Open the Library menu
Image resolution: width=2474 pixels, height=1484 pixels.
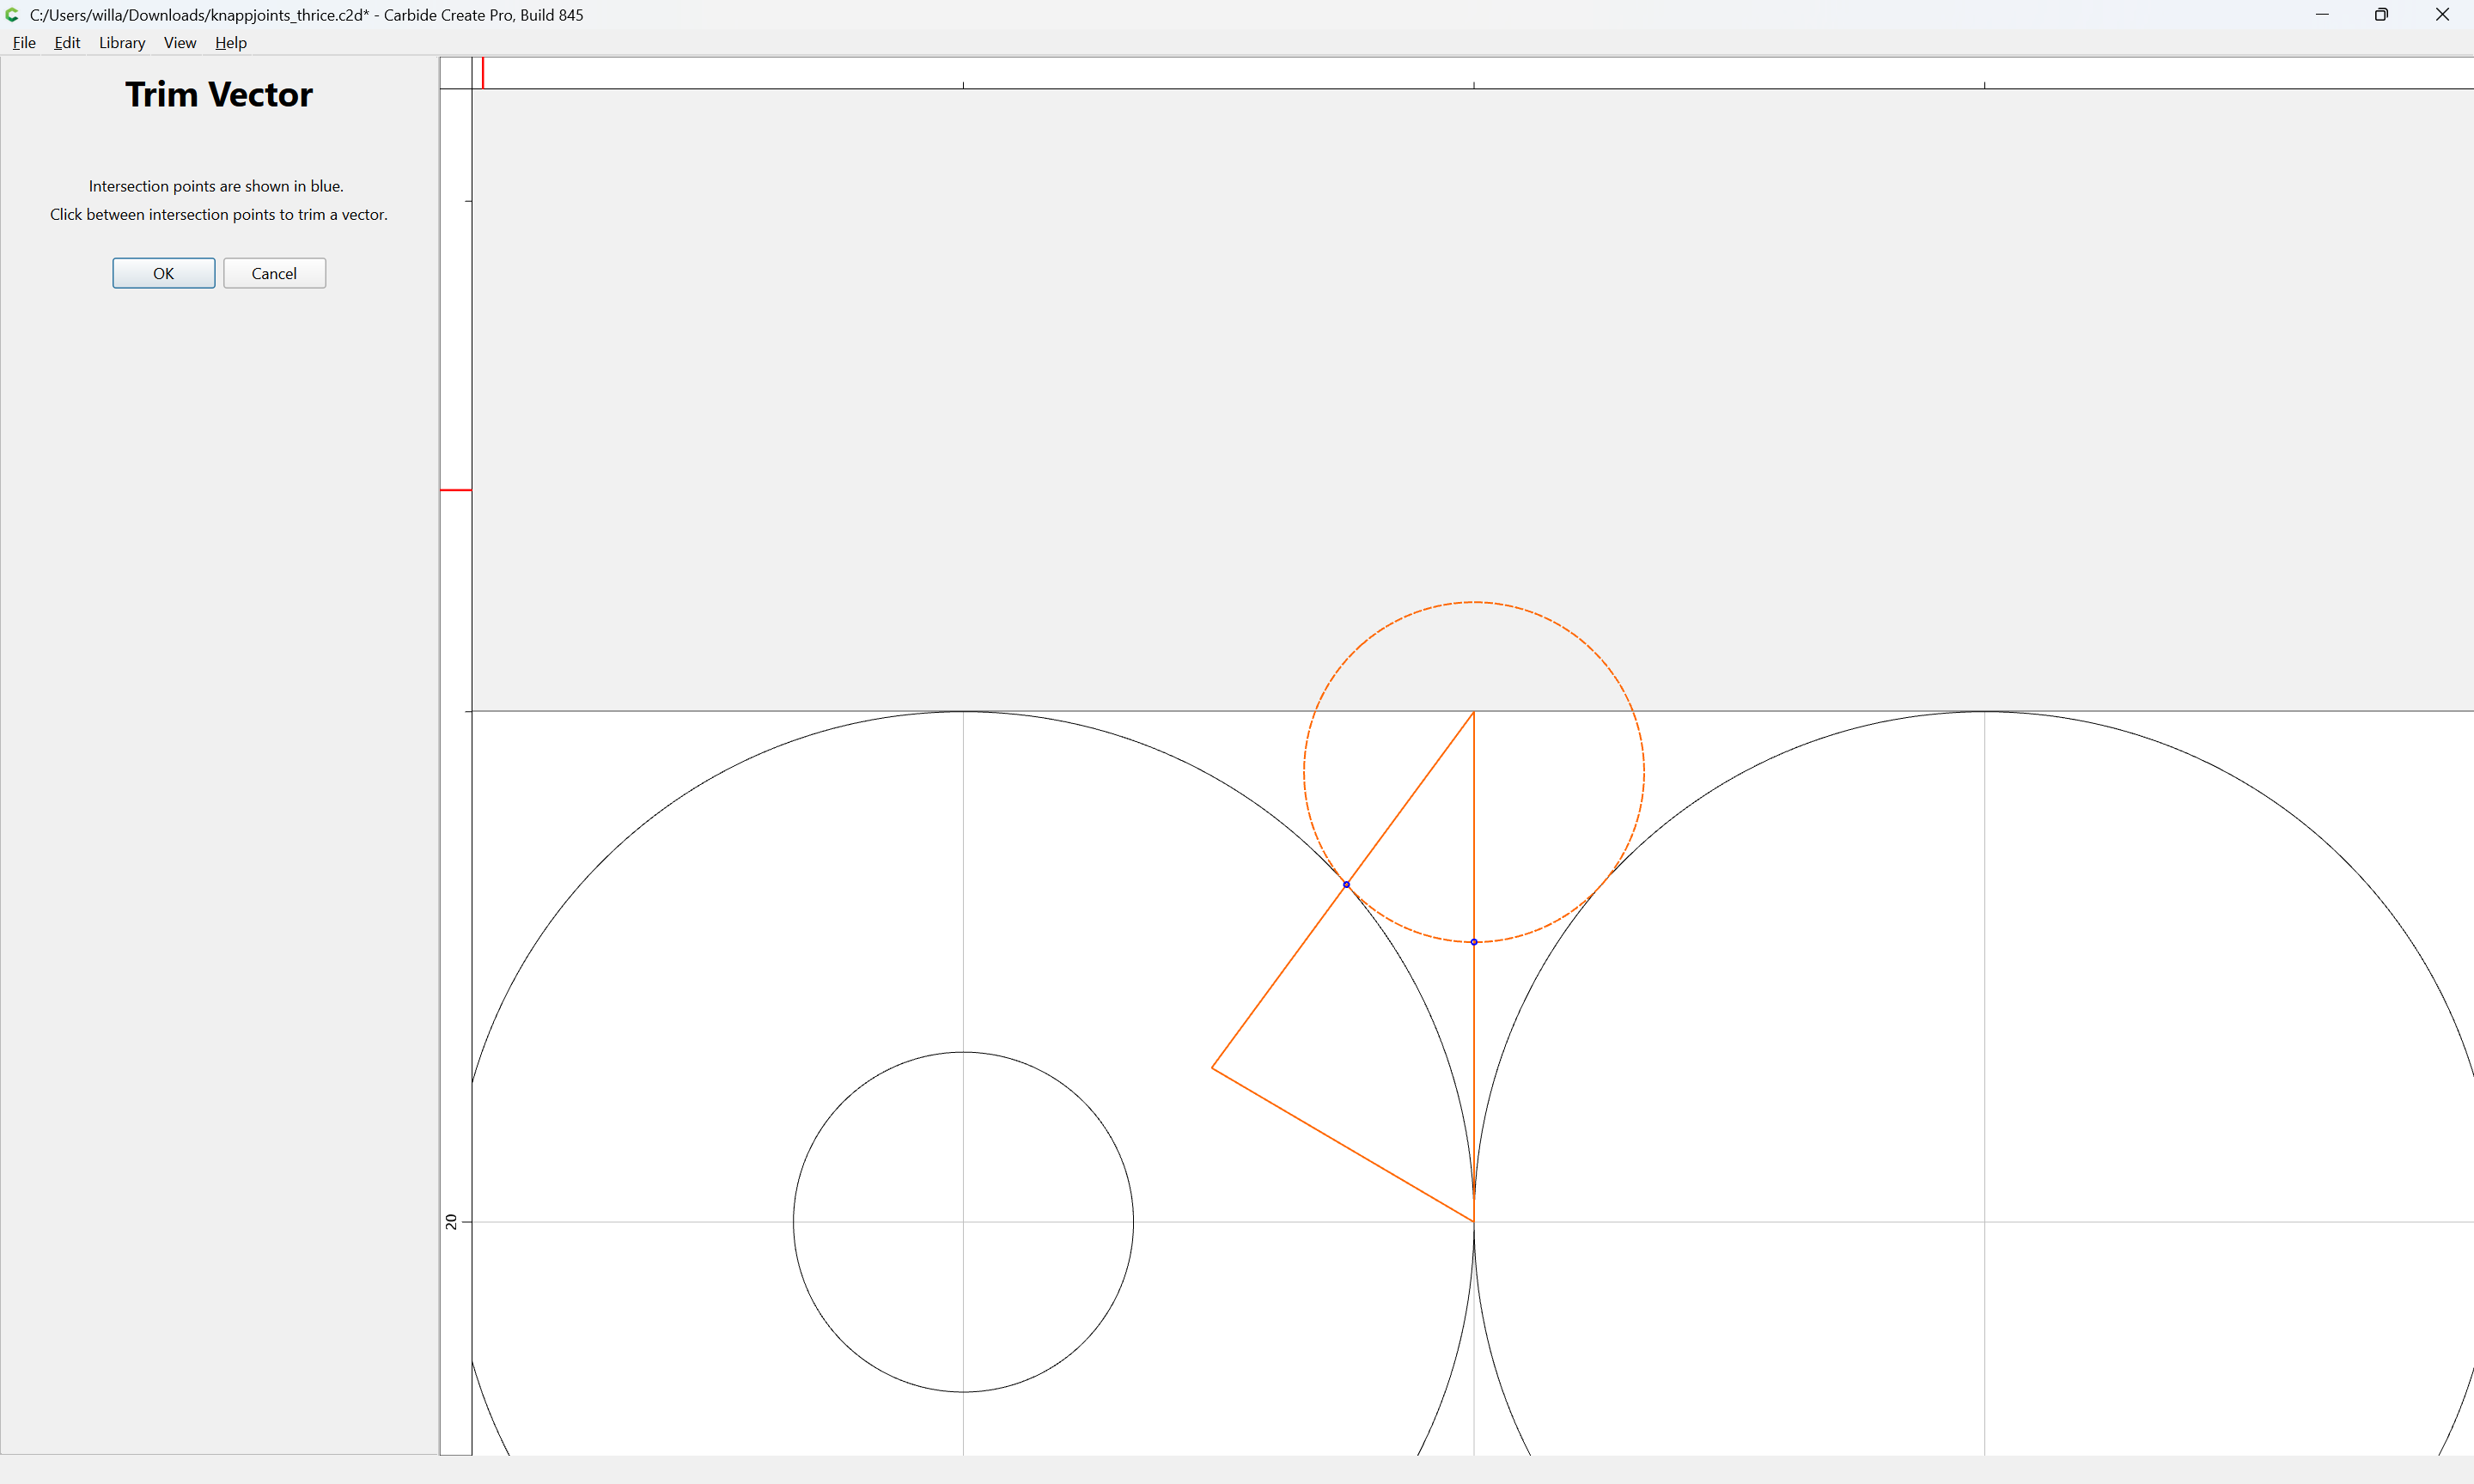point(122,42)
